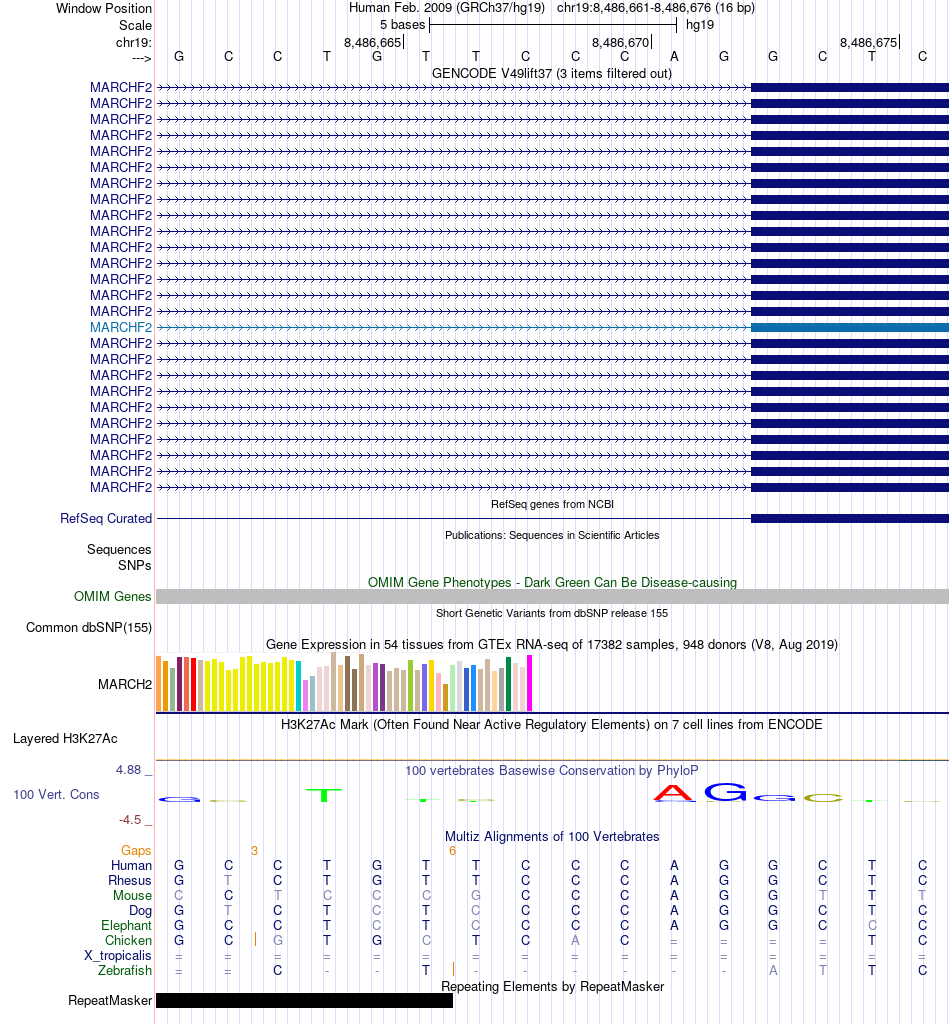
Task: Click the large blue 'G' in PhyloP logo
Action: click(x=725, y=792)
